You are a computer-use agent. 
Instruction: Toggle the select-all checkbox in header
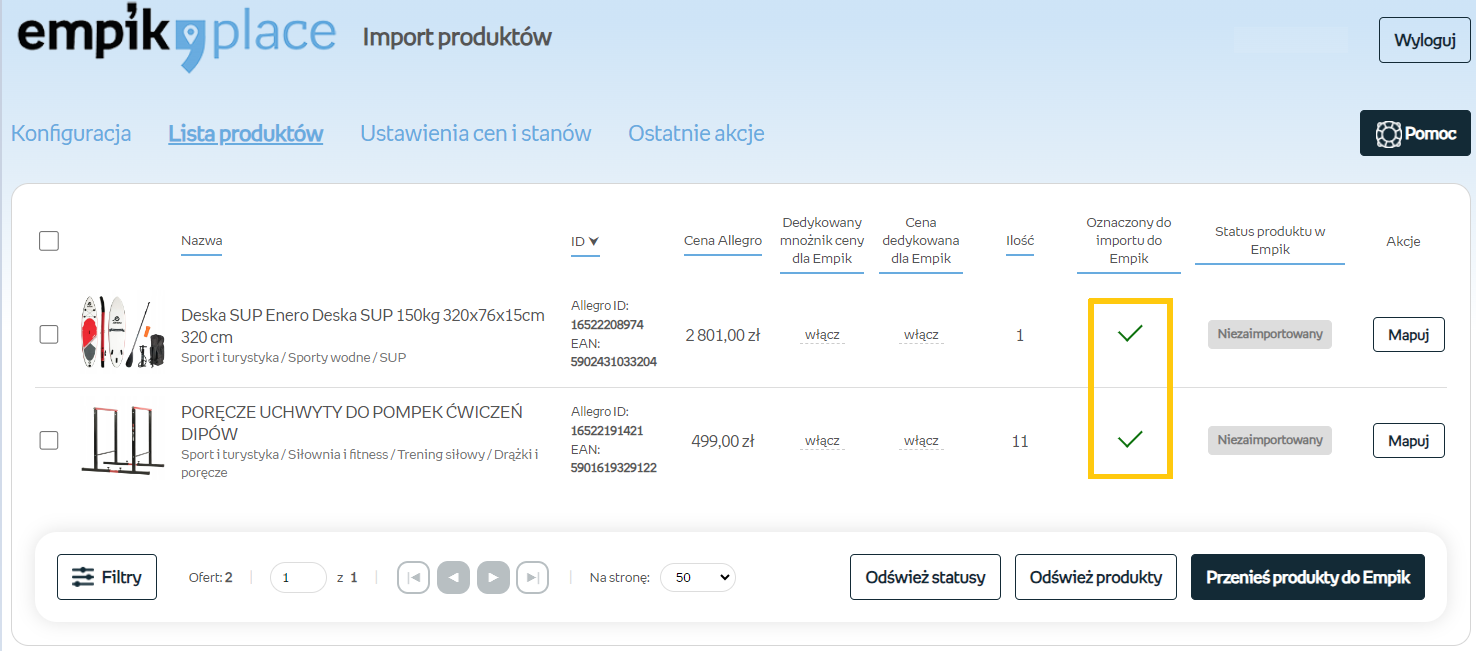[49, 241]
